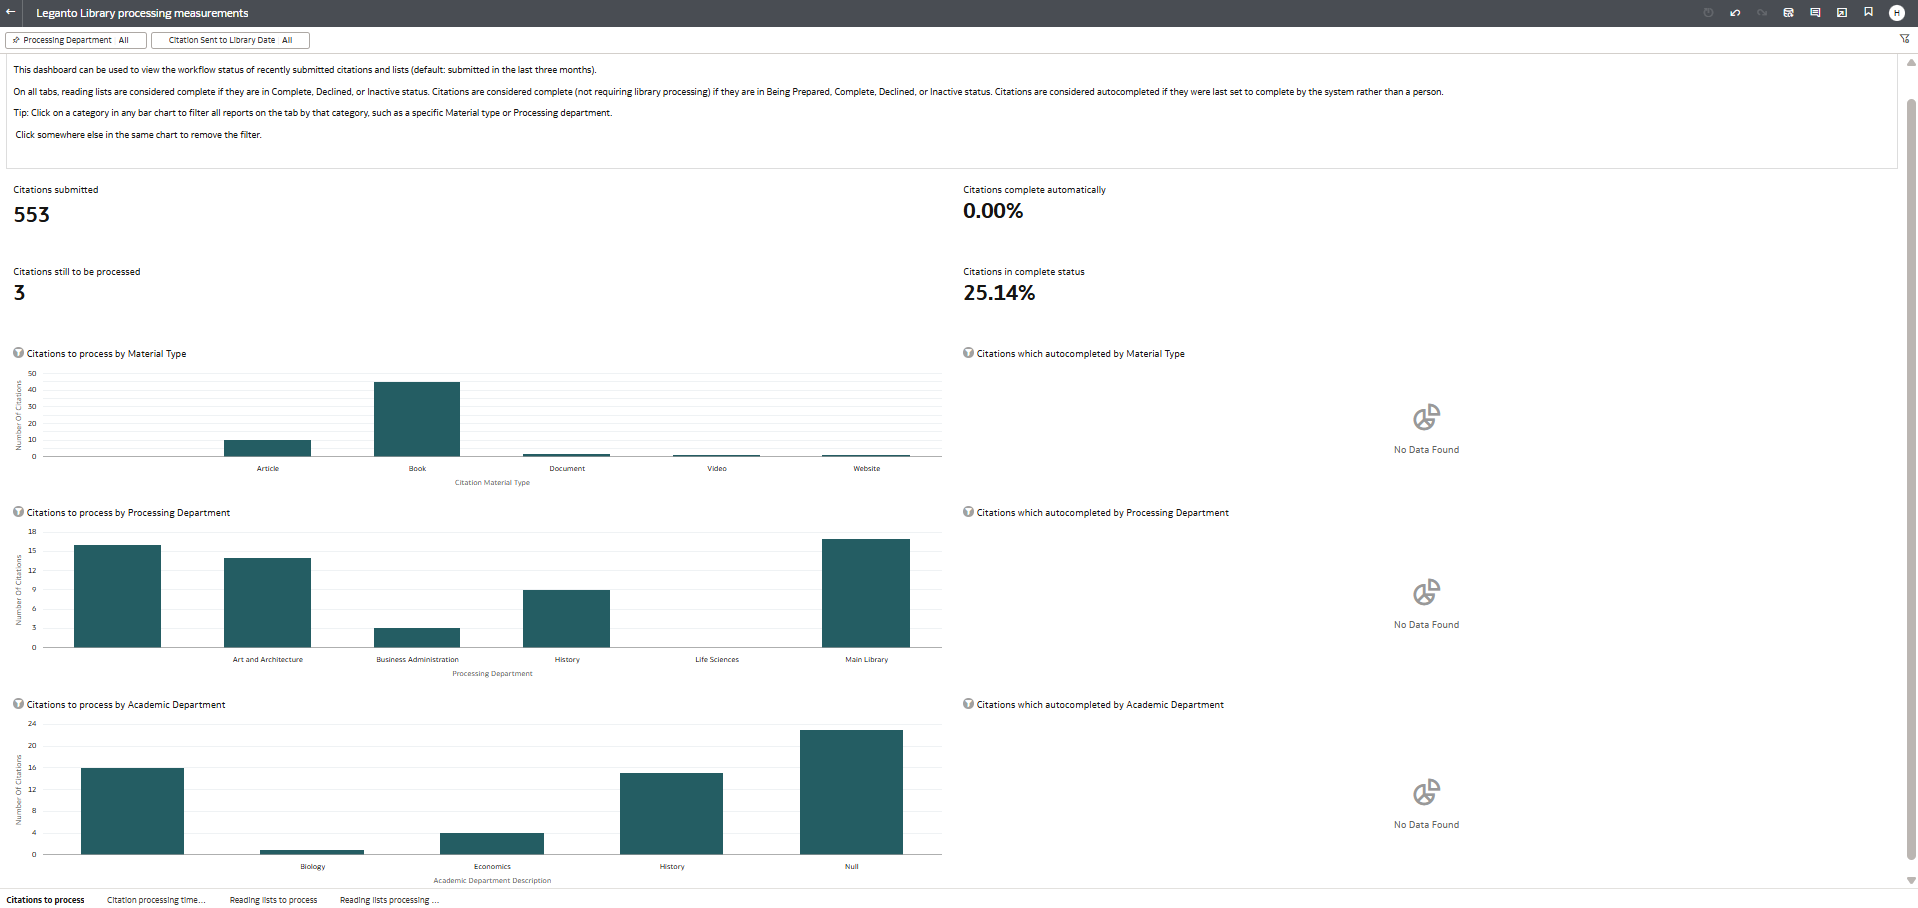Open the Processing Department filter dropdown
Screen dimensions: 1918x908
(75, 40)
